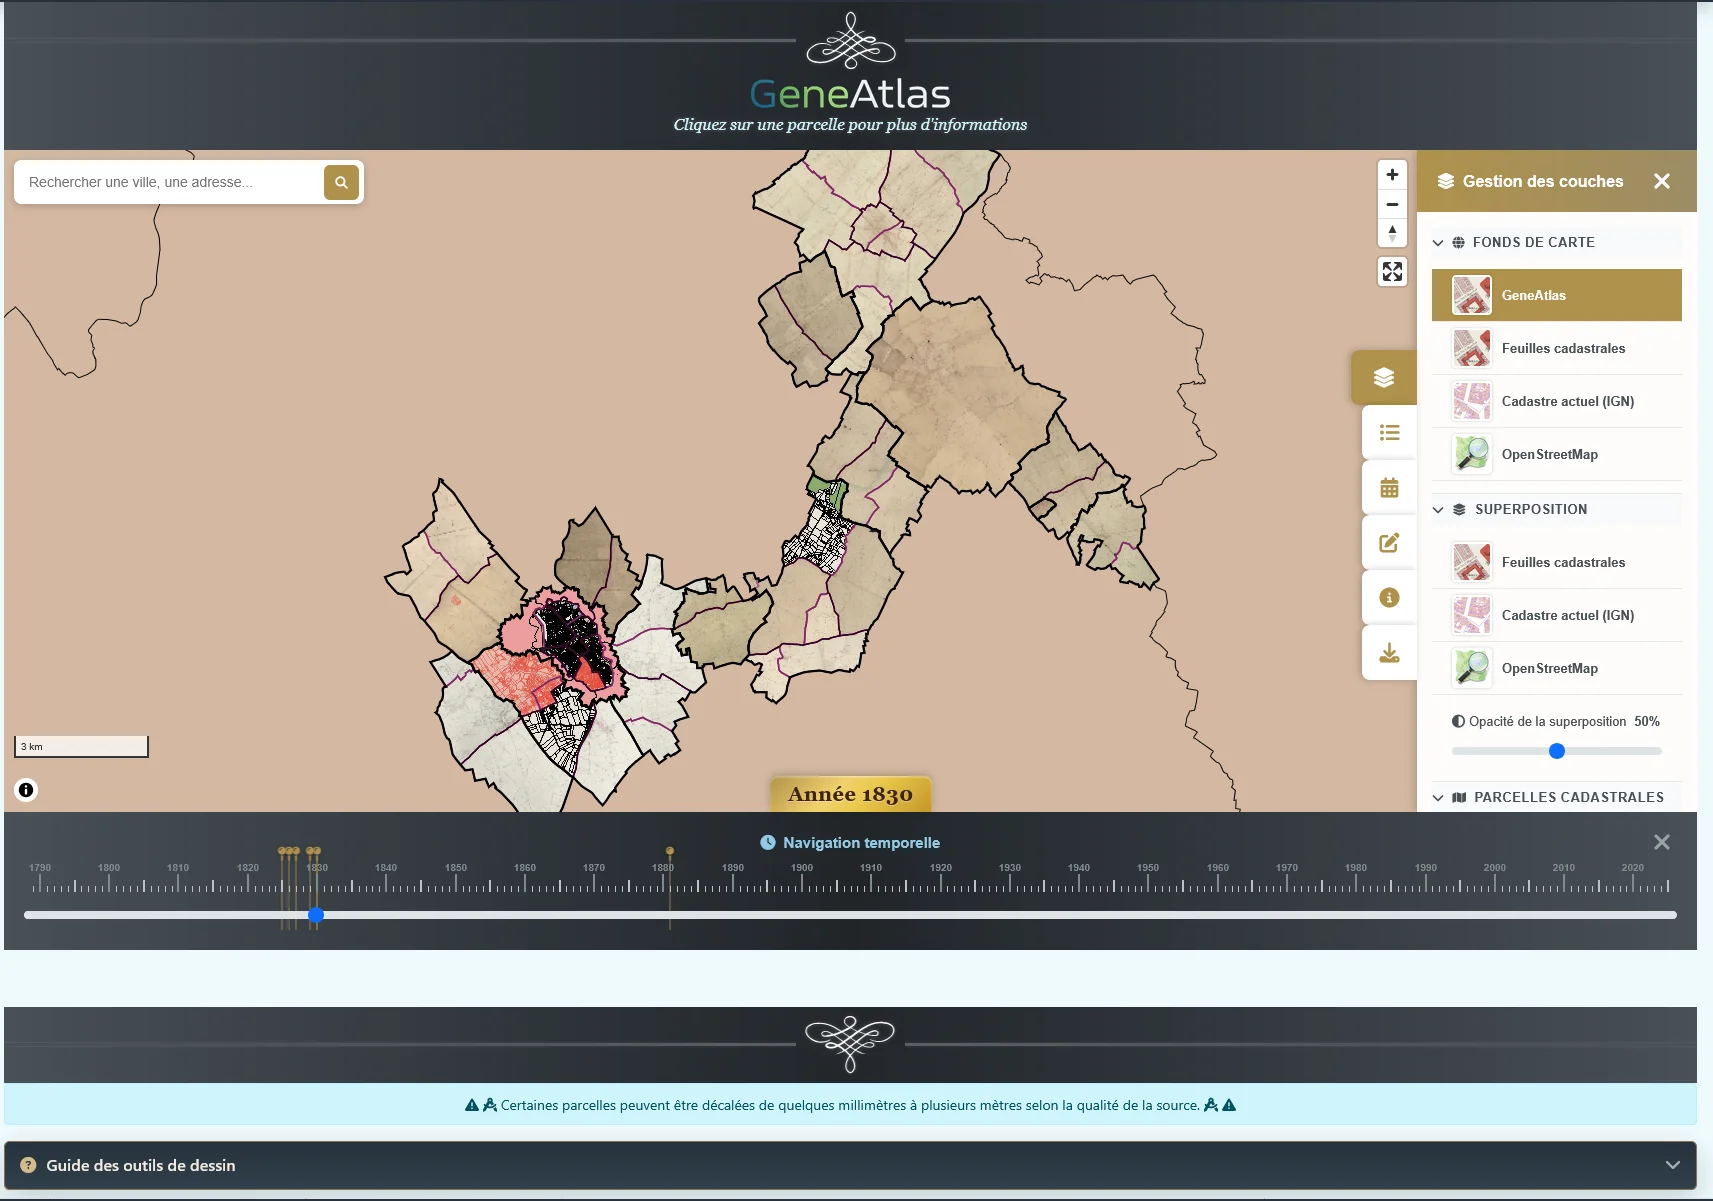Enable Cadastre actuel (IGN) overlay under Superposition

[1557, 615]
